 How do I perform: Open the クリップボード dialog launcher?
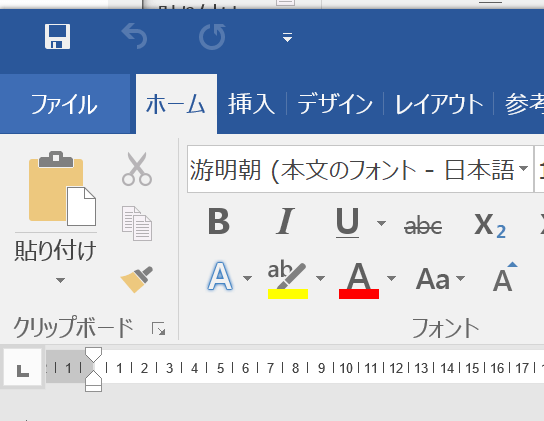[x=159, y=329]
